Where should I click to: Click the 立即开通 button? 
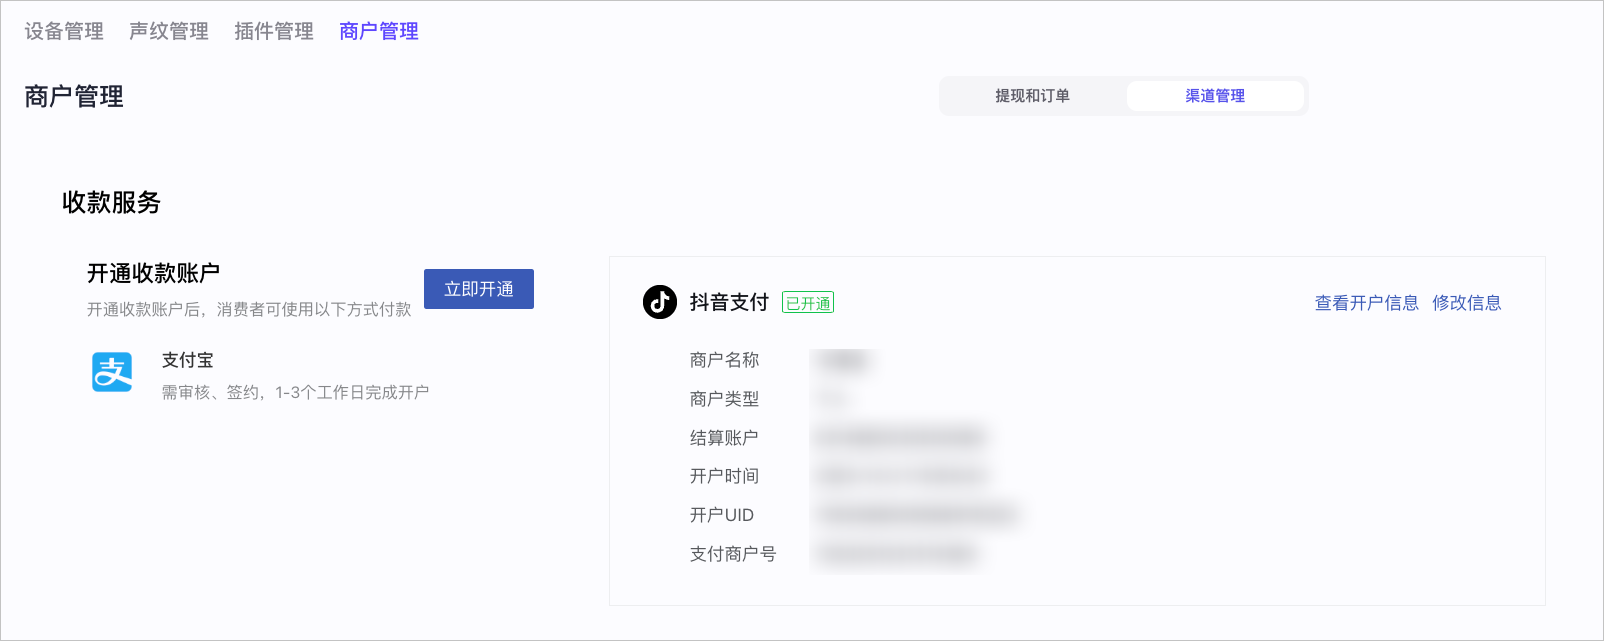pyautogui.click(x=479, y=289)
